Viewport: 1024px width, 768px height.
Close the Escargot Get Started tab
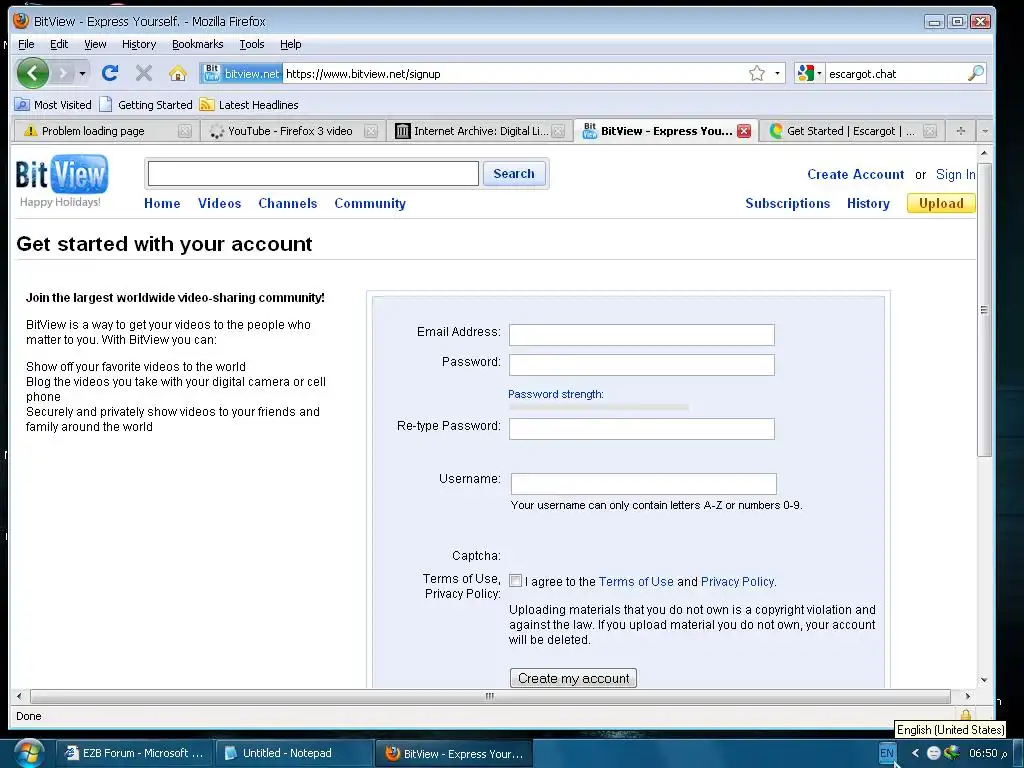tap(930, 131)
